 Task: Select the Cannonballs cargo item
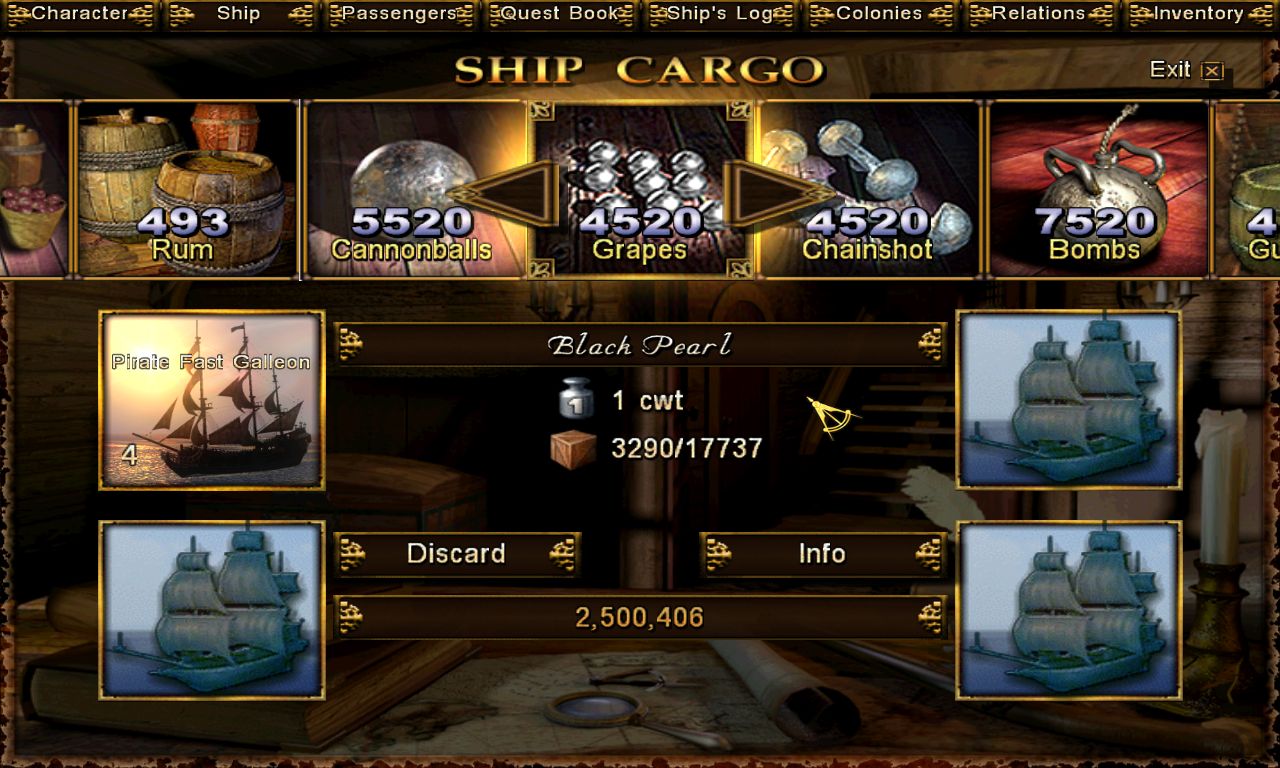click(414, 189)
